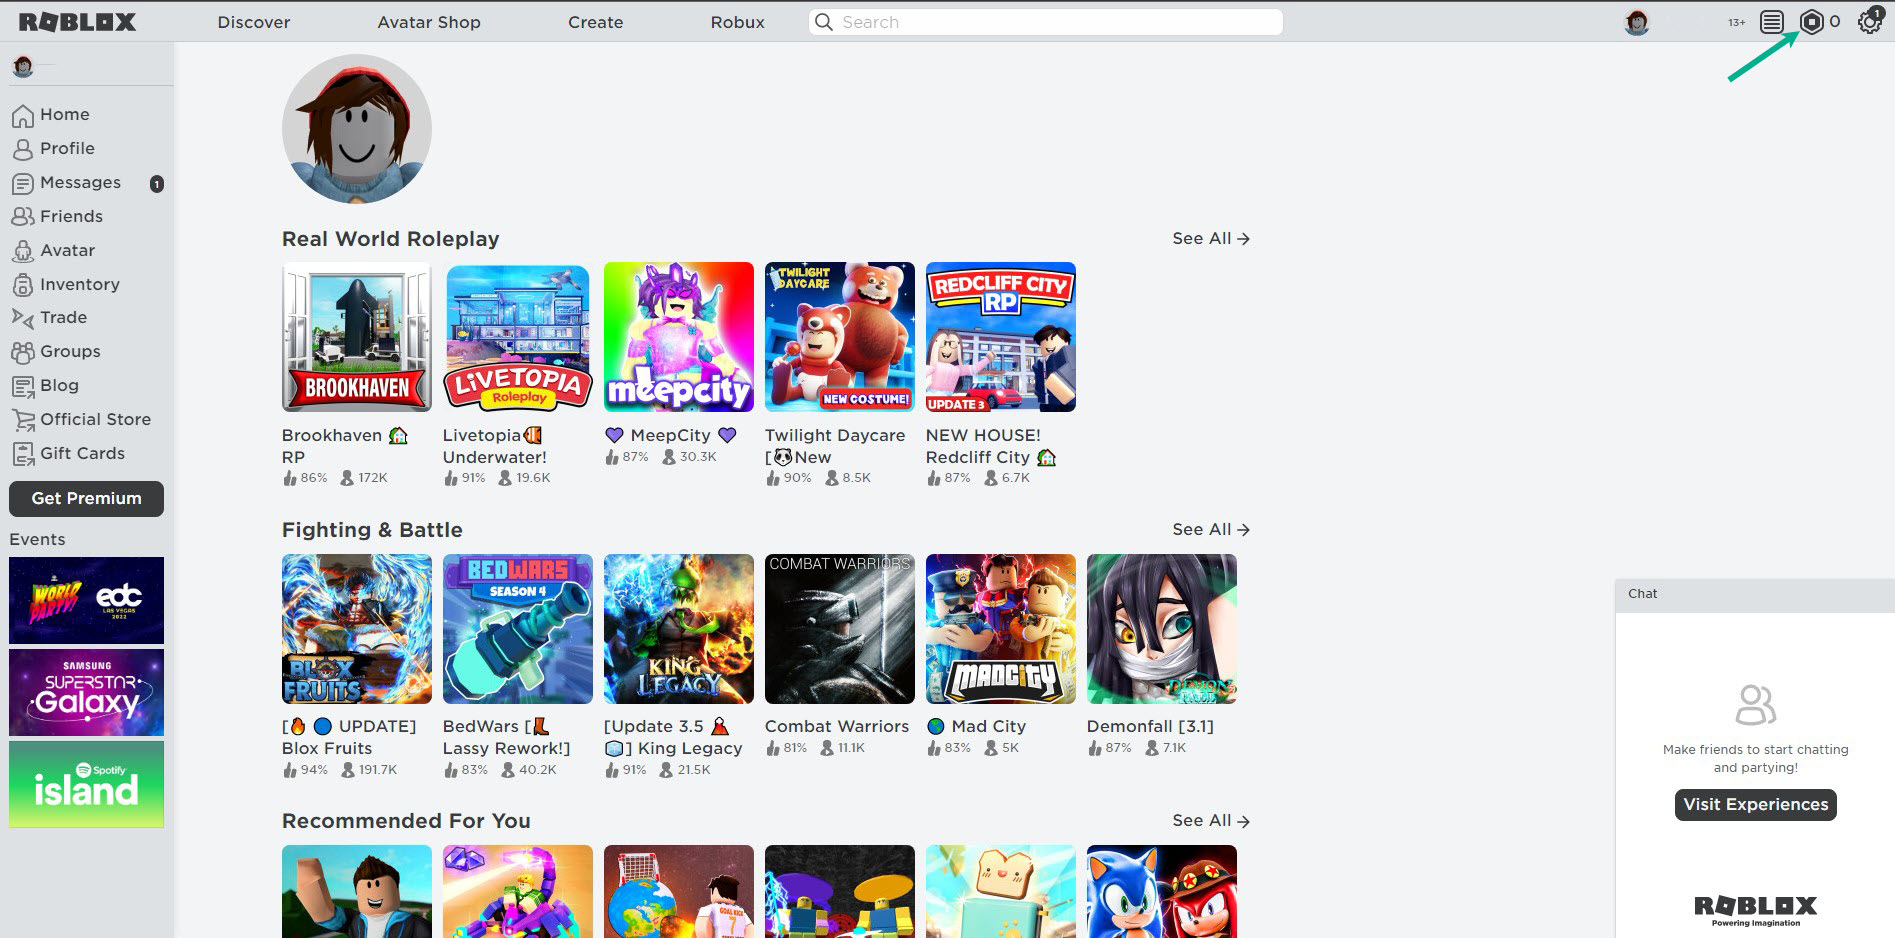This screenshot has height=938, width=1895.
Task: Switch to the Avatar Shop tab
Action: point(429,22)
